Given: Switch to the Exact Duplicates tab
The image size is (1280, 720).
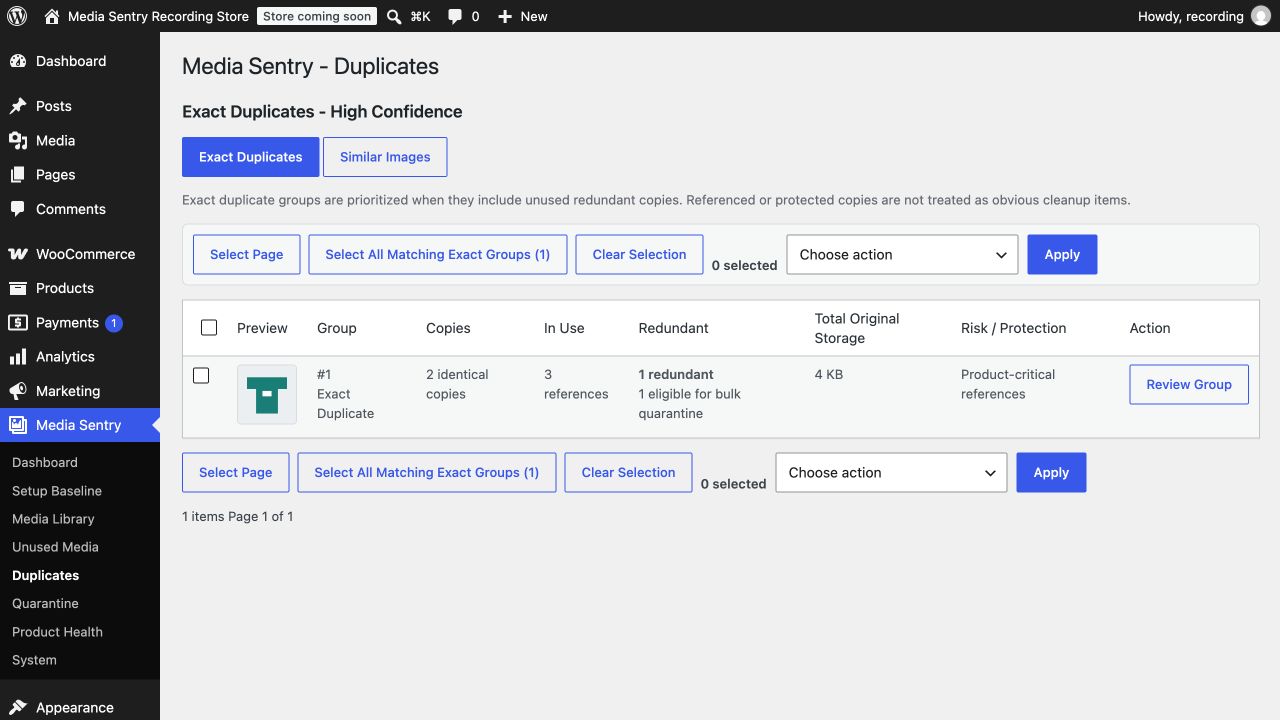Looking at the screenshot, I should (251, 157).
